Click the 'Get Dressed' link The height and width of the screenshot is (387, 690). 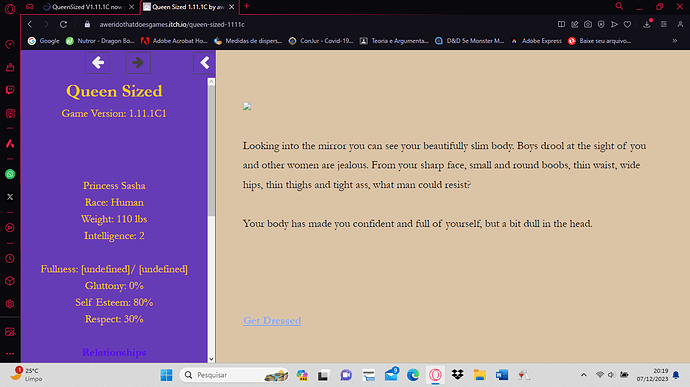[x=272, y=321]
